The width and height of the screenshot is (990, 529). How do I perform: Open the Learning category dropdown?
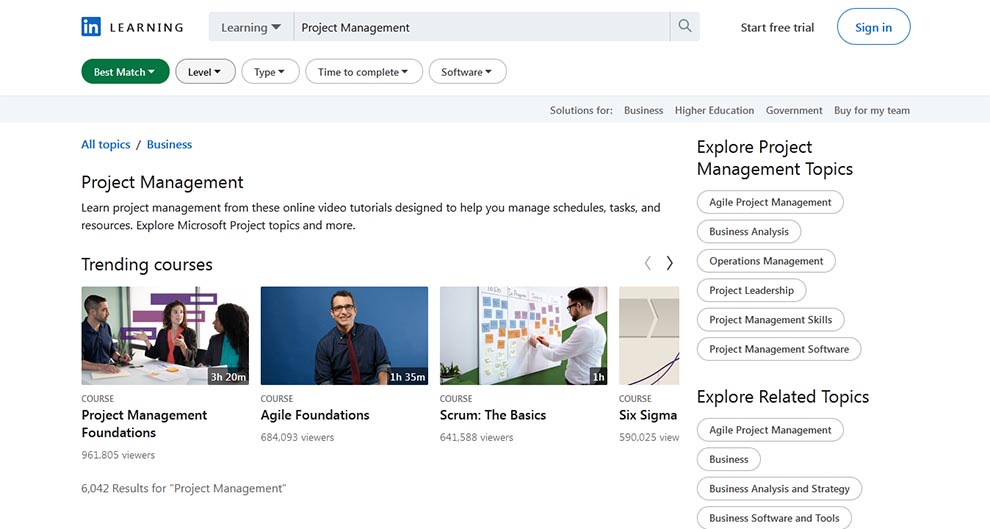251,27
